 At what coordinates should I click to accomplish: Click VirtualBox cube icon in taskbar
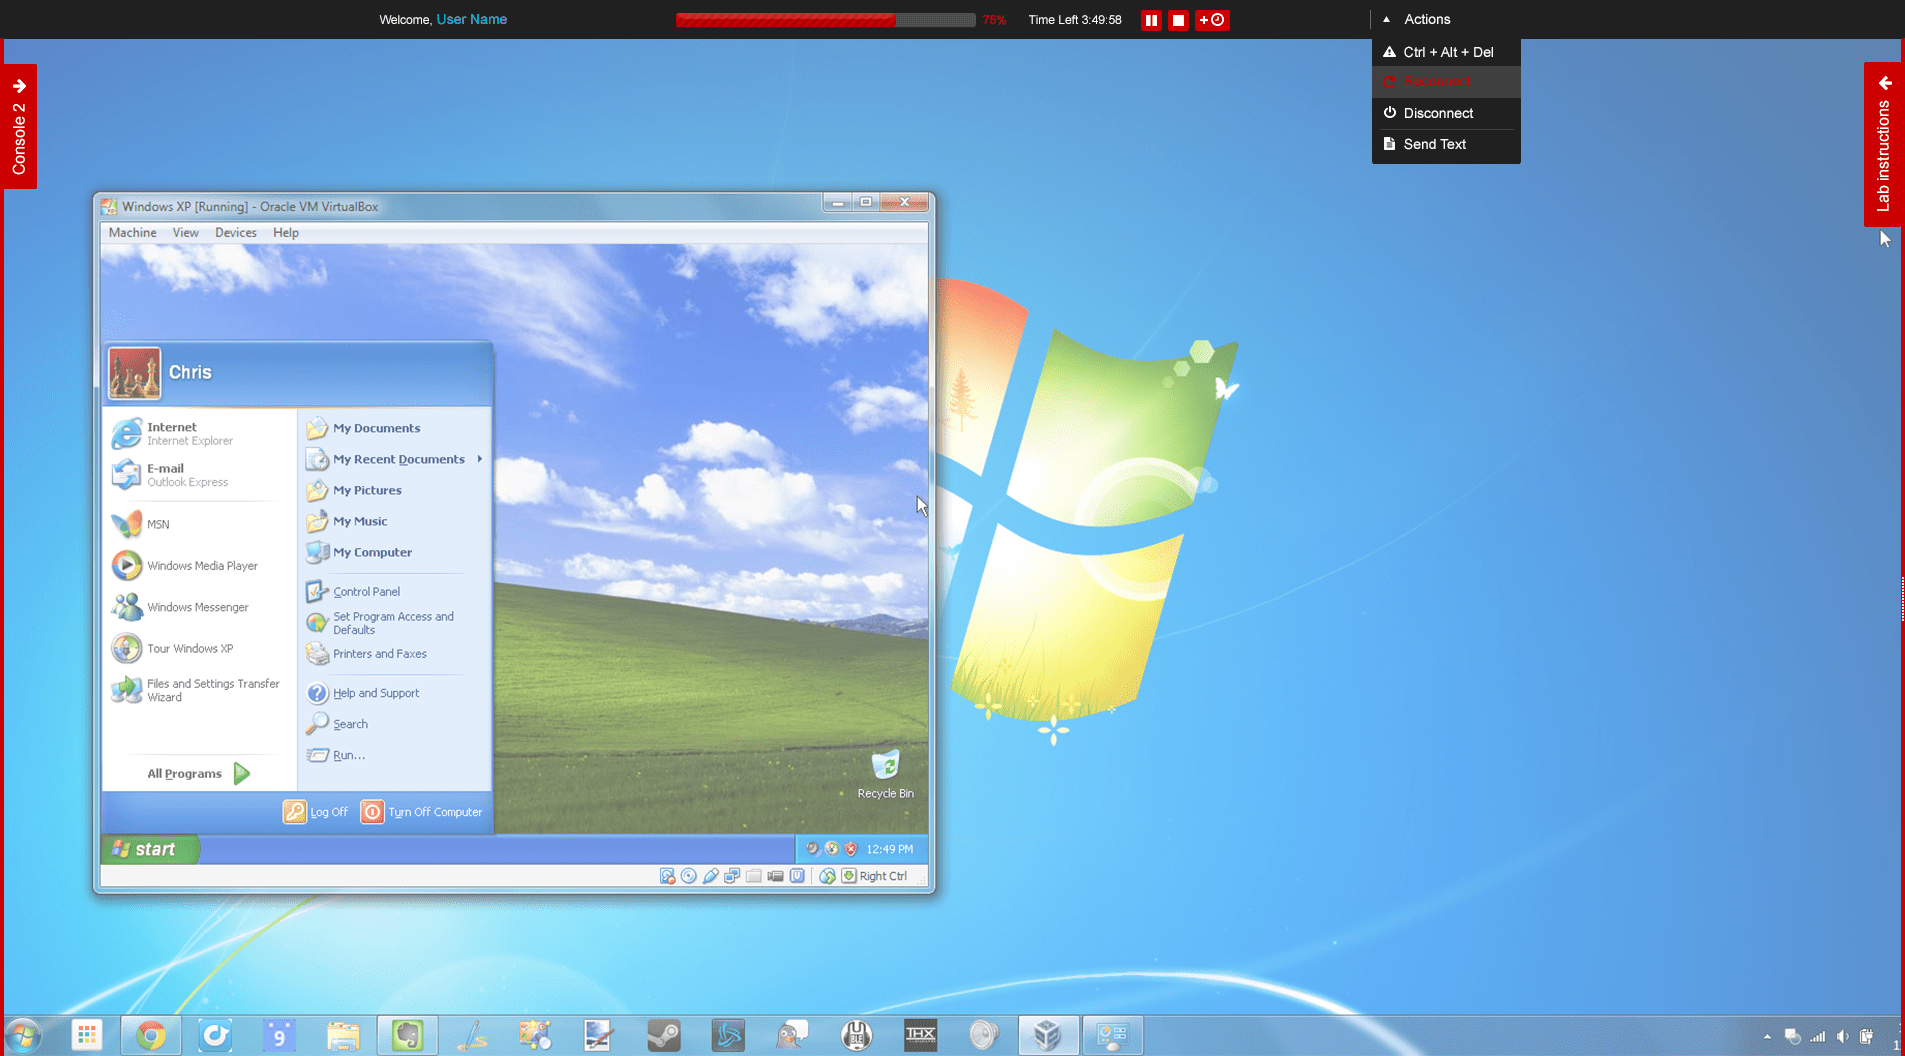pos(1048,1035)
